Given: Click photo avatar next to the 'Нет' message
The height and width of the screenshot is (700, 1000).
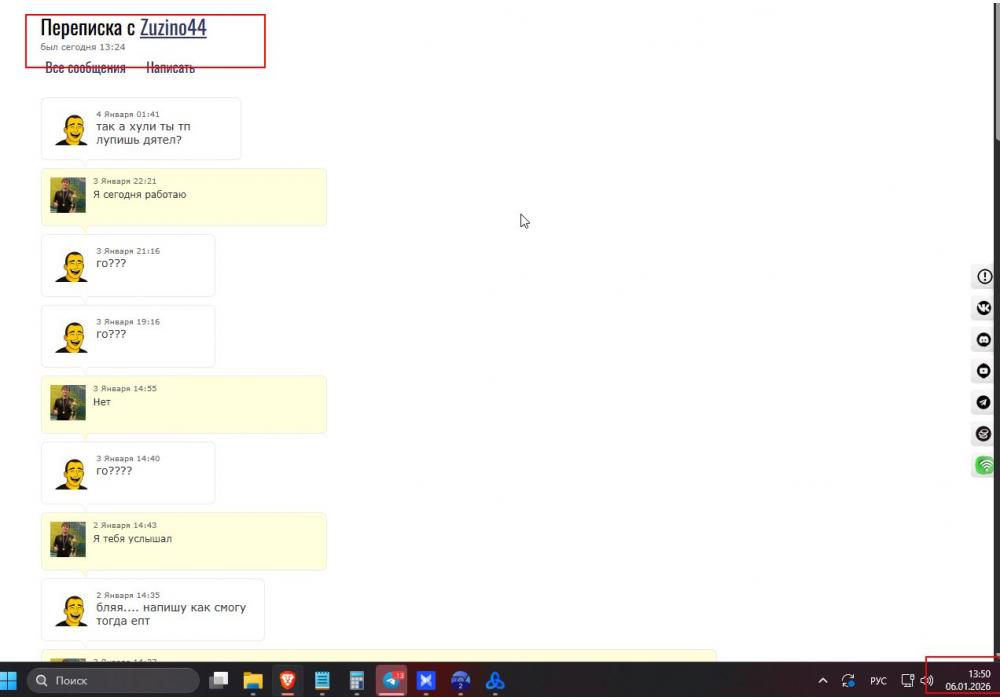Looking at the screenshot, I should [68, 402].
